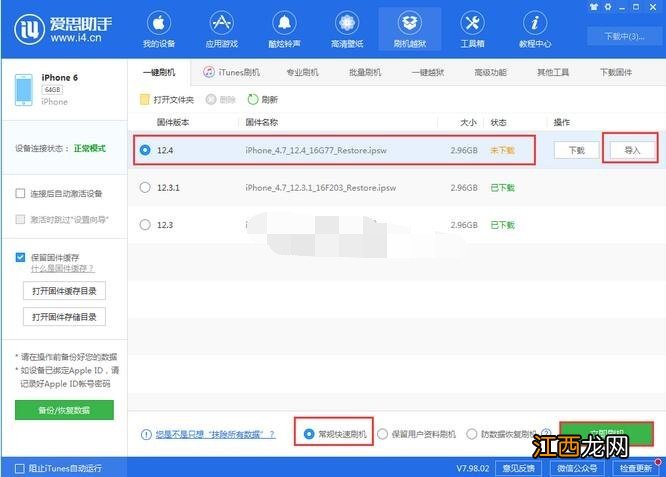666x477 pixels.
Task: Click the V7.98.02 version label
Action: coord(473,468)
